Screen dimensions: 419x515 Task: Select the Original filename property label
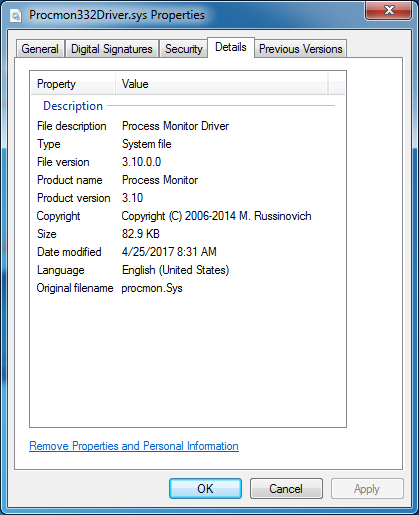coord(75,288)
